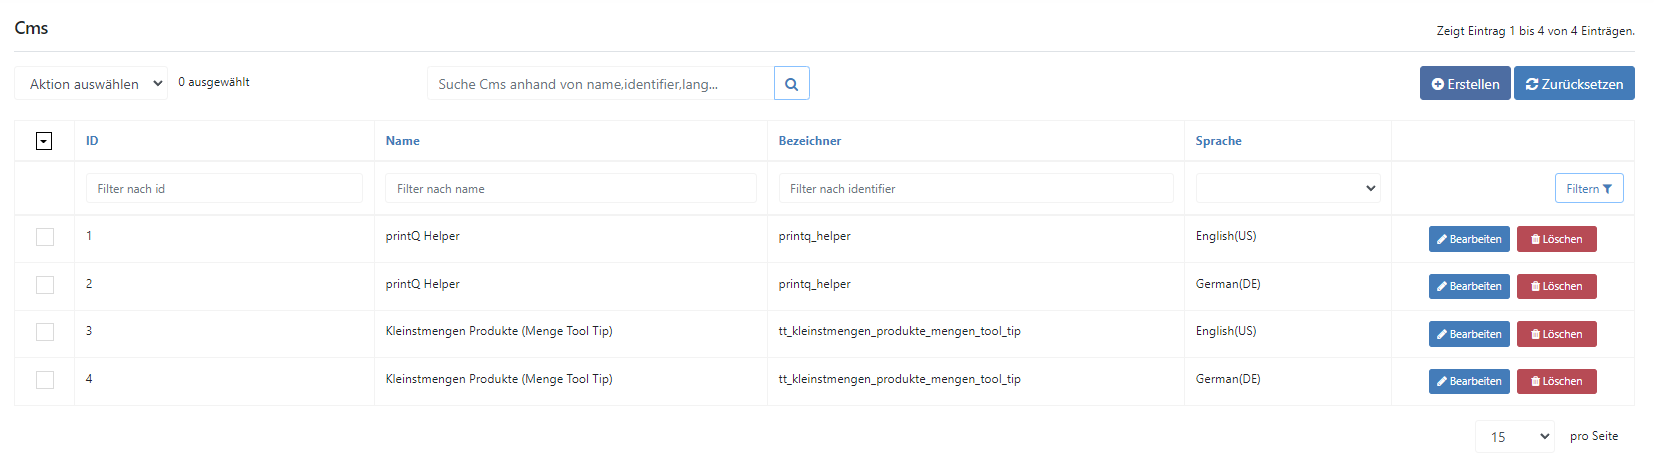Select the checkbox for entry ID 4
This screenshot has height=469, width=1654.
[x=45, y=380]
